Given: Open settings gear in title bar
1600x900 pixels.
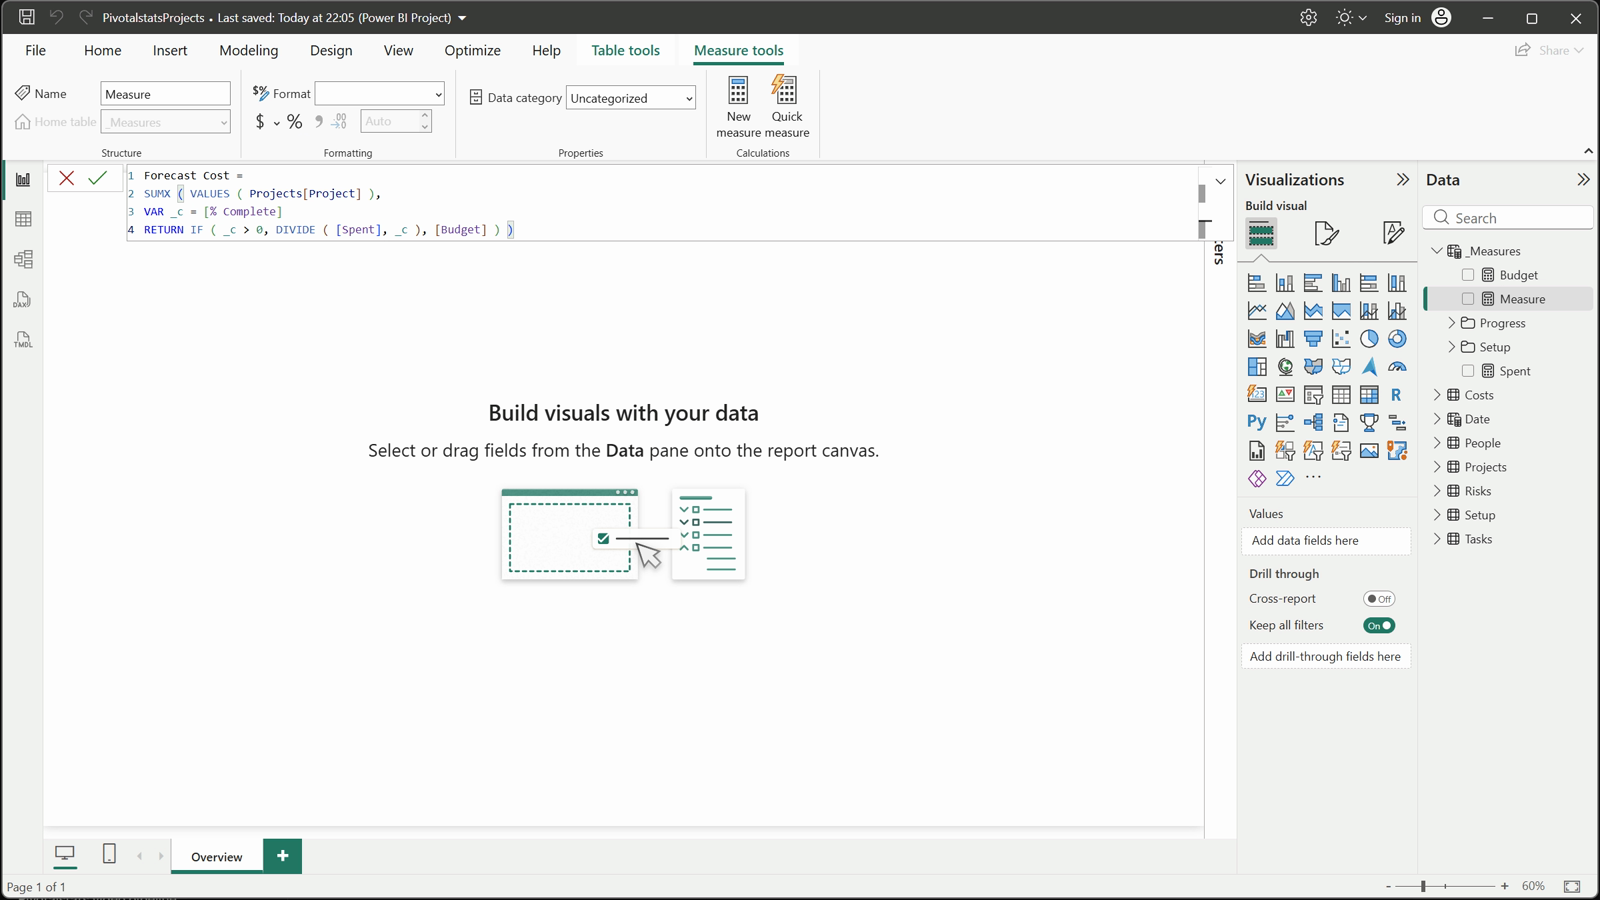Looking at the screenshot, I should tap(1308, 17).
